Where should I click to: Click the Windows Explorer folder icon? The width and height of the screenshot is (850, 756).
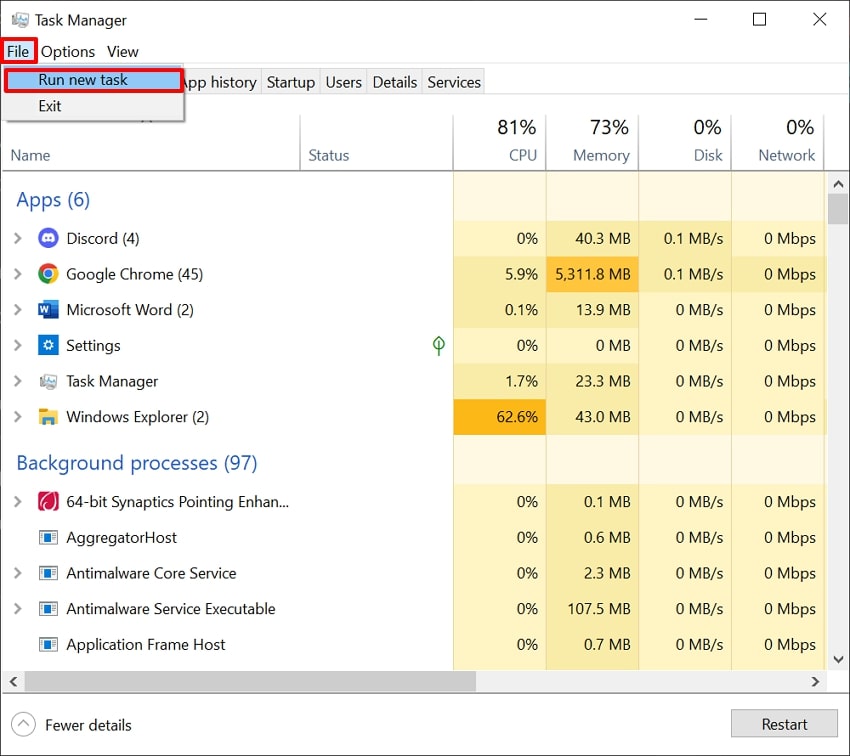click(48, 417)
